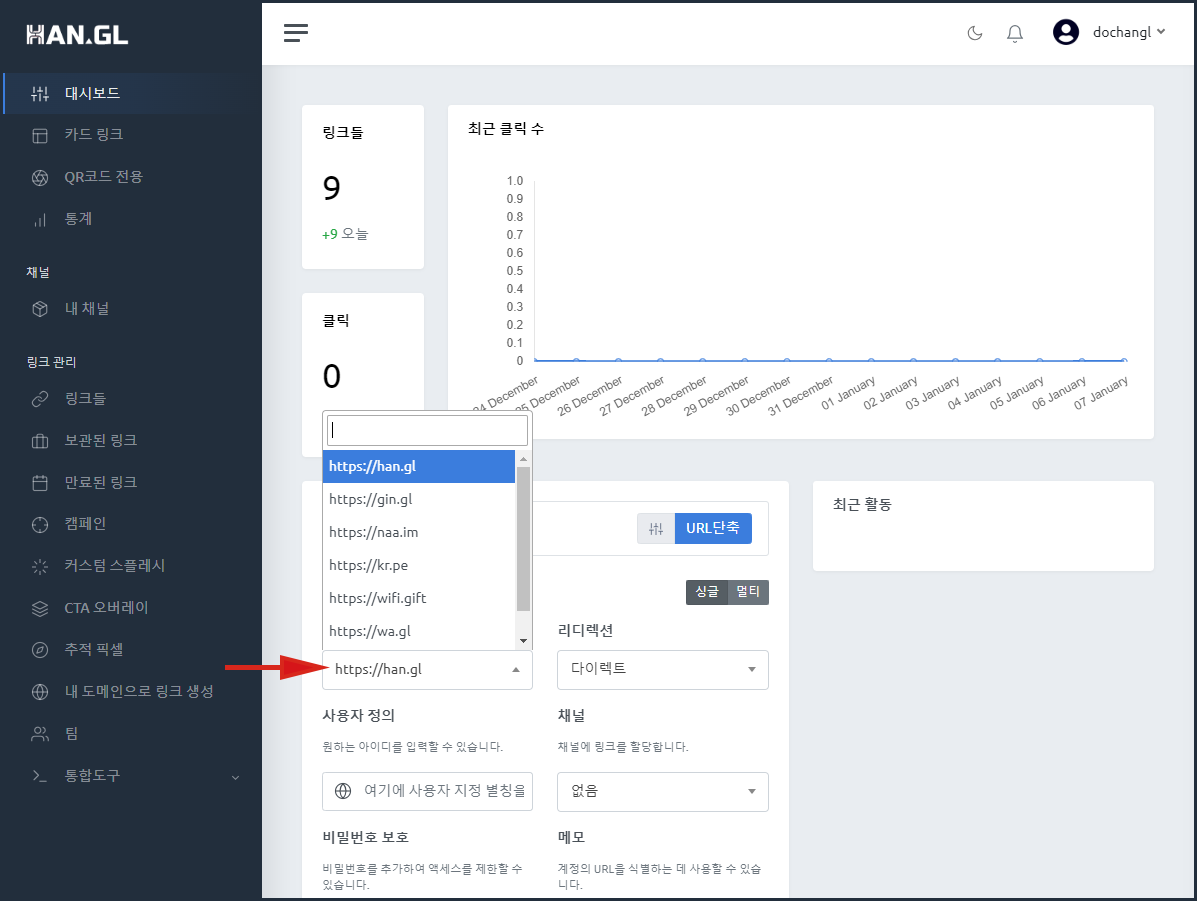The height and width of the screenshot is (901, 1197).
Task: Click the 보관된 링크 briefcase icon
Action: pyautogui.click(x=40, y=441)
